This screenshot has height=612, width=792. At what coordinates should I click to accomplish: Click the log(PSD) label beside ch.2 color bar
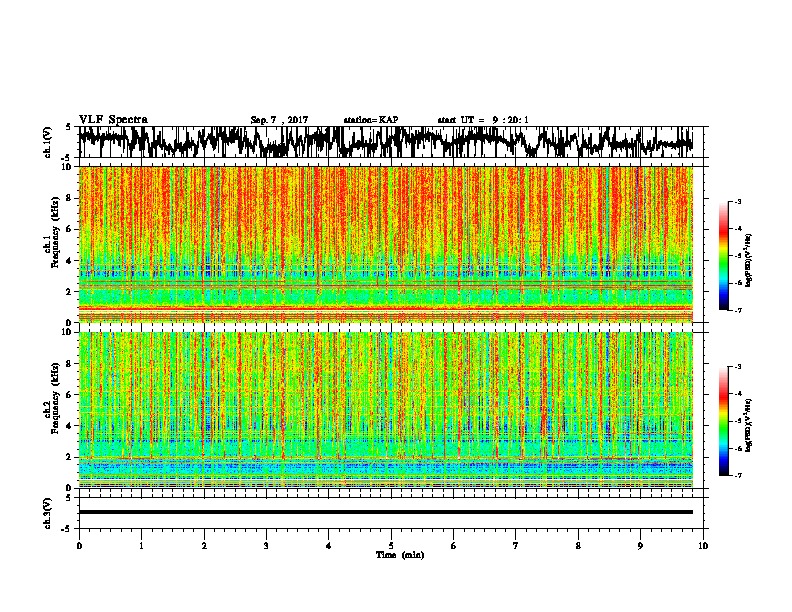[x=749, y=425]
